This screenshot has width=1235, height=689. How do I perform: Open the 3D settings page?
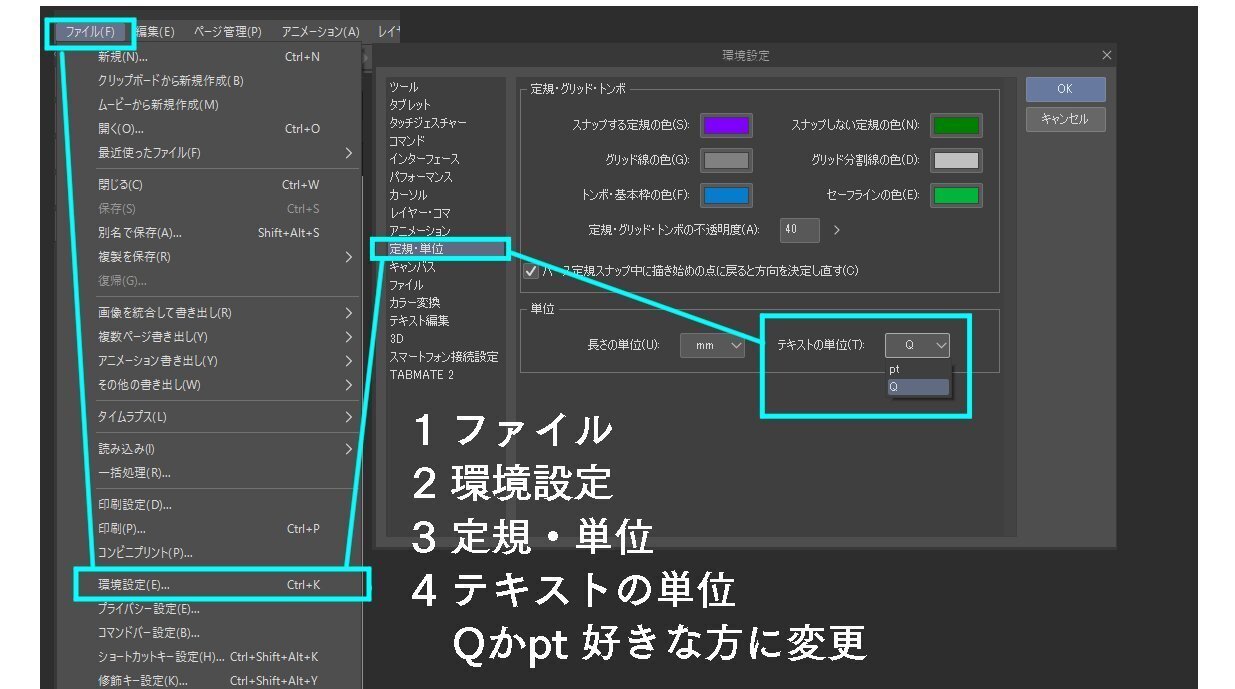click(x=400, y=338)
